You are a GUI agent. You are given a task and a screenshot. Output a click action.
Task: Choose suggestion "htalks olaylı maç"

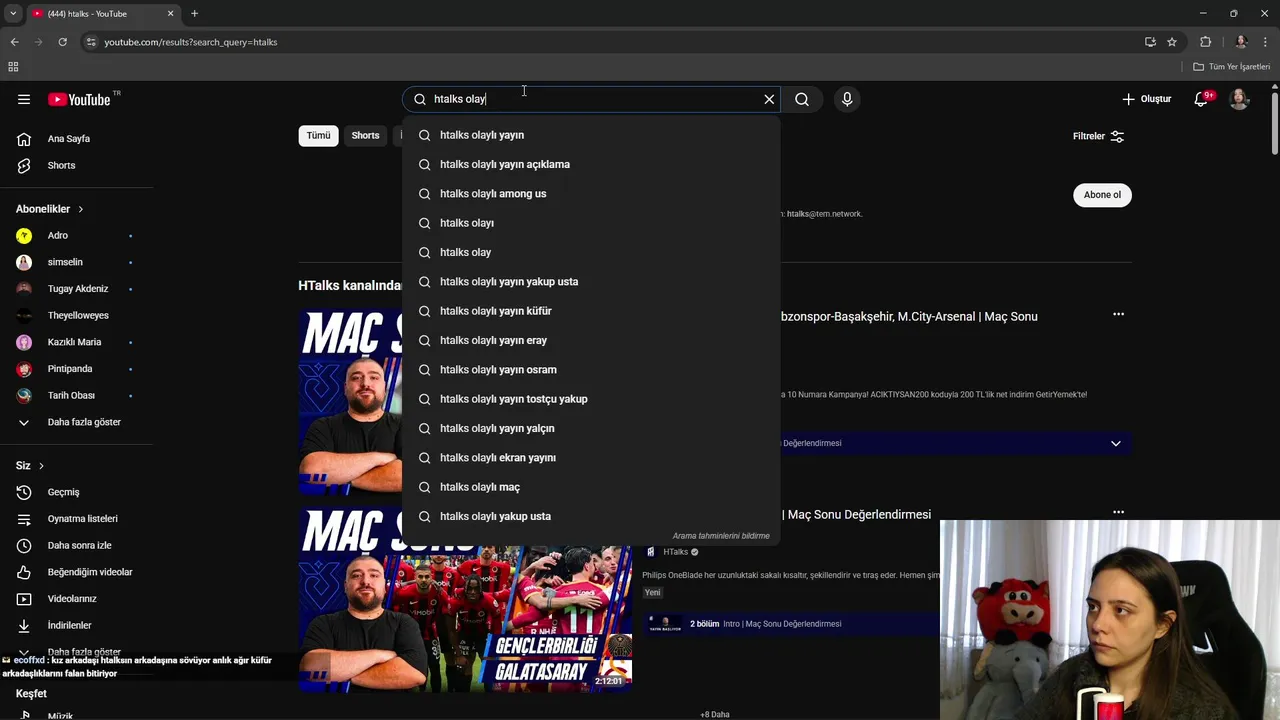pos(591,487)
